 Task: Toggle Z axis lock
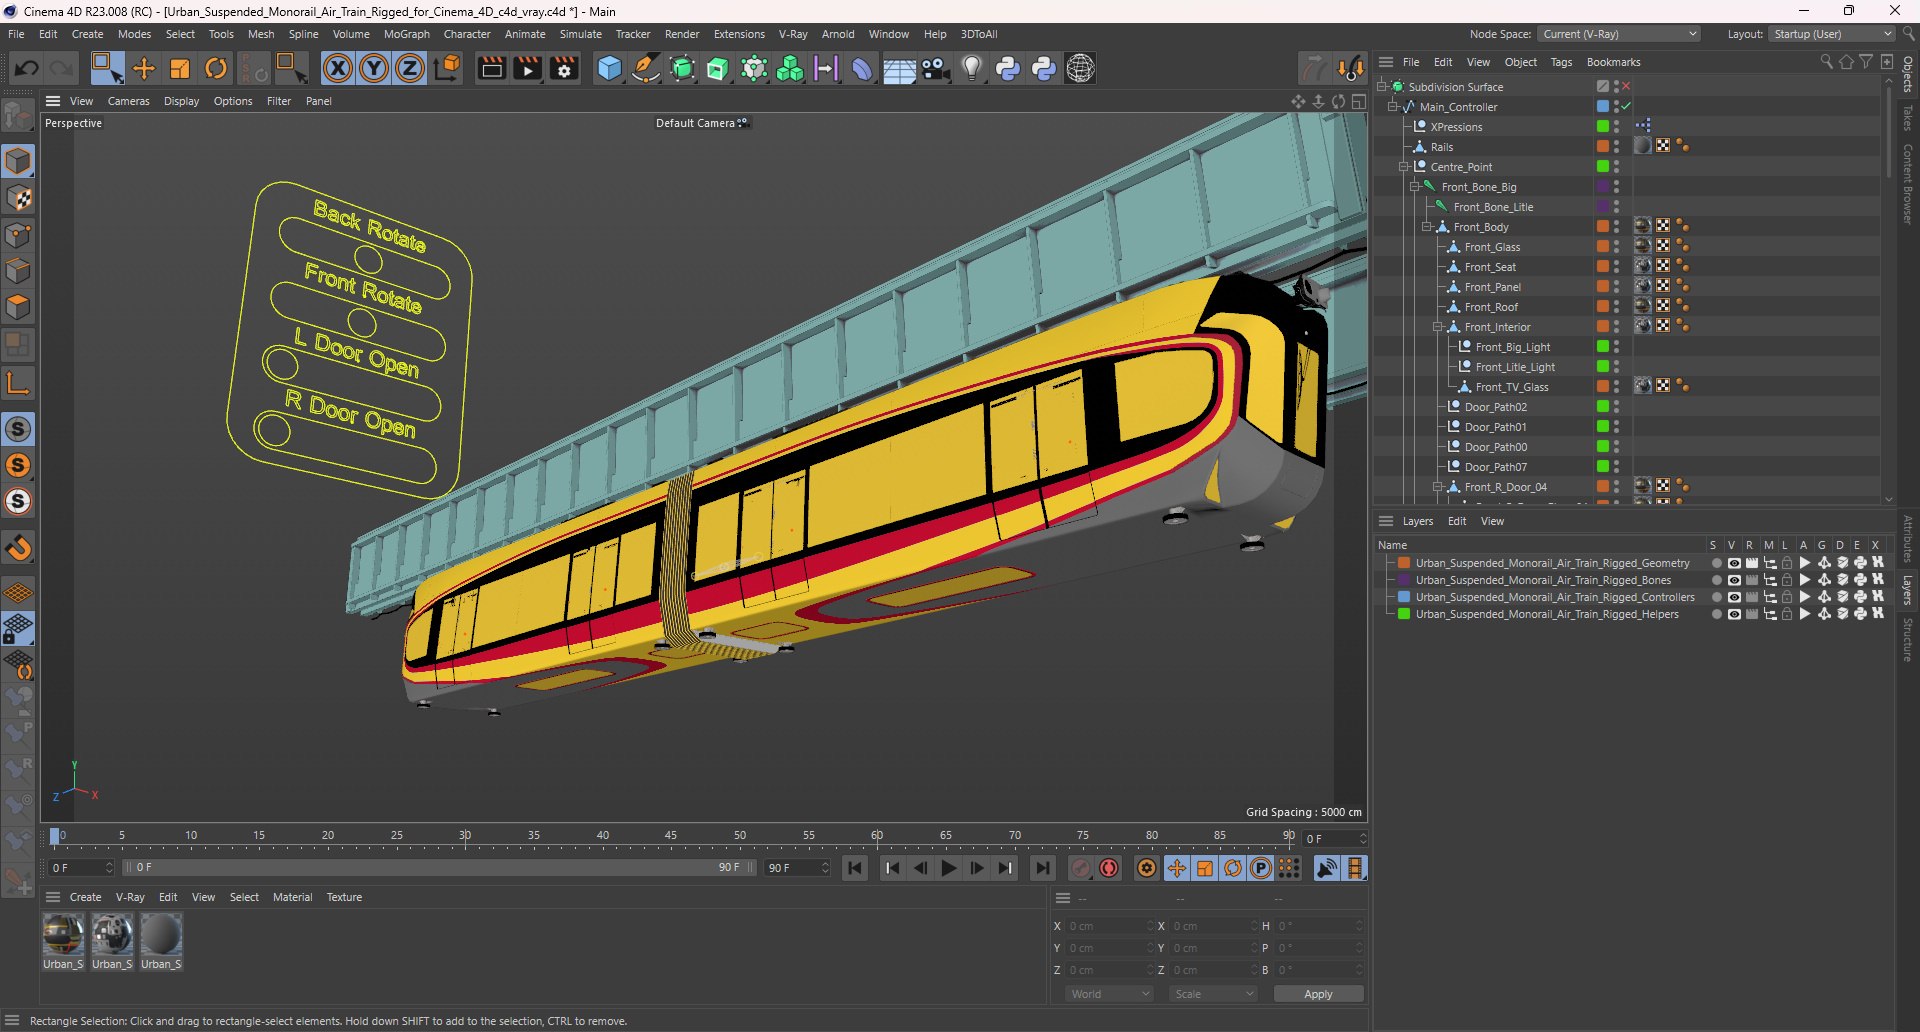tap(410, 68)
